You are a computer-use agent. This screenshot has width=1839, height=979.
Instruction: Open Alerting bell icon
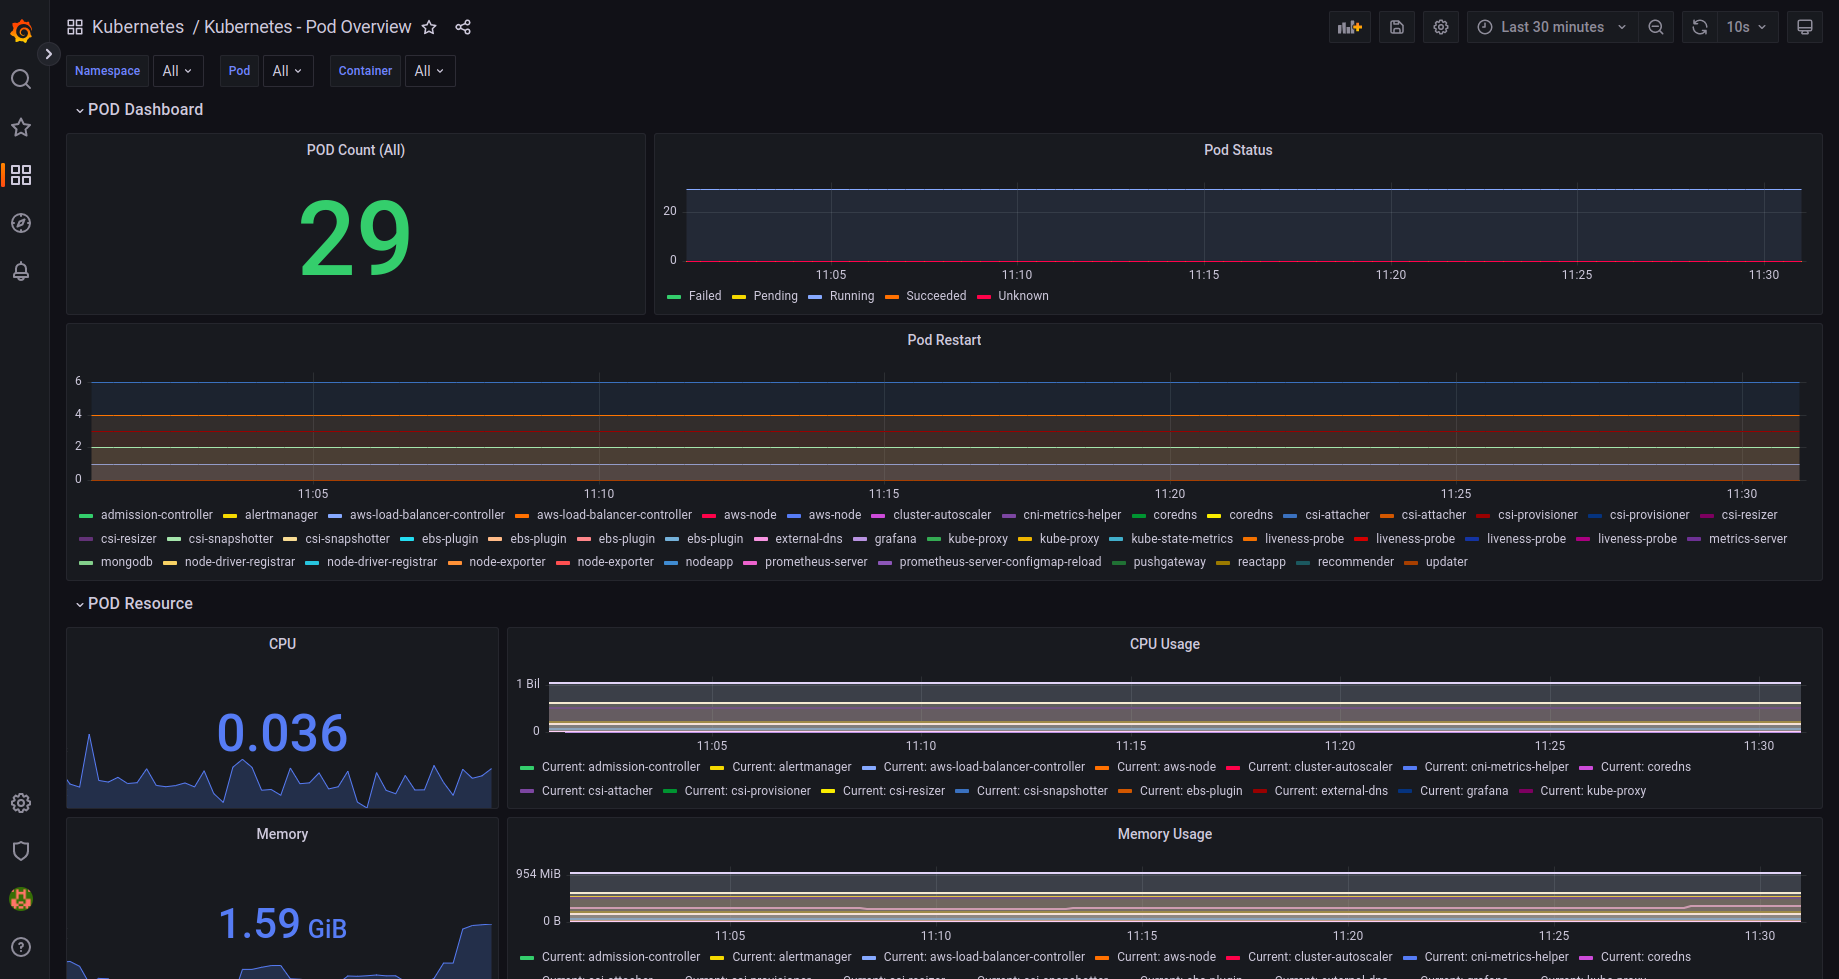pyautogui.click(x=21, y=271)
